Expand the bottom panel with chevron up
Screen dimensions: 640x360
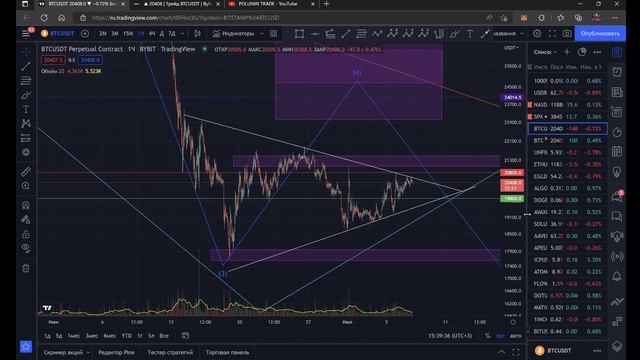tap(502, 352)
